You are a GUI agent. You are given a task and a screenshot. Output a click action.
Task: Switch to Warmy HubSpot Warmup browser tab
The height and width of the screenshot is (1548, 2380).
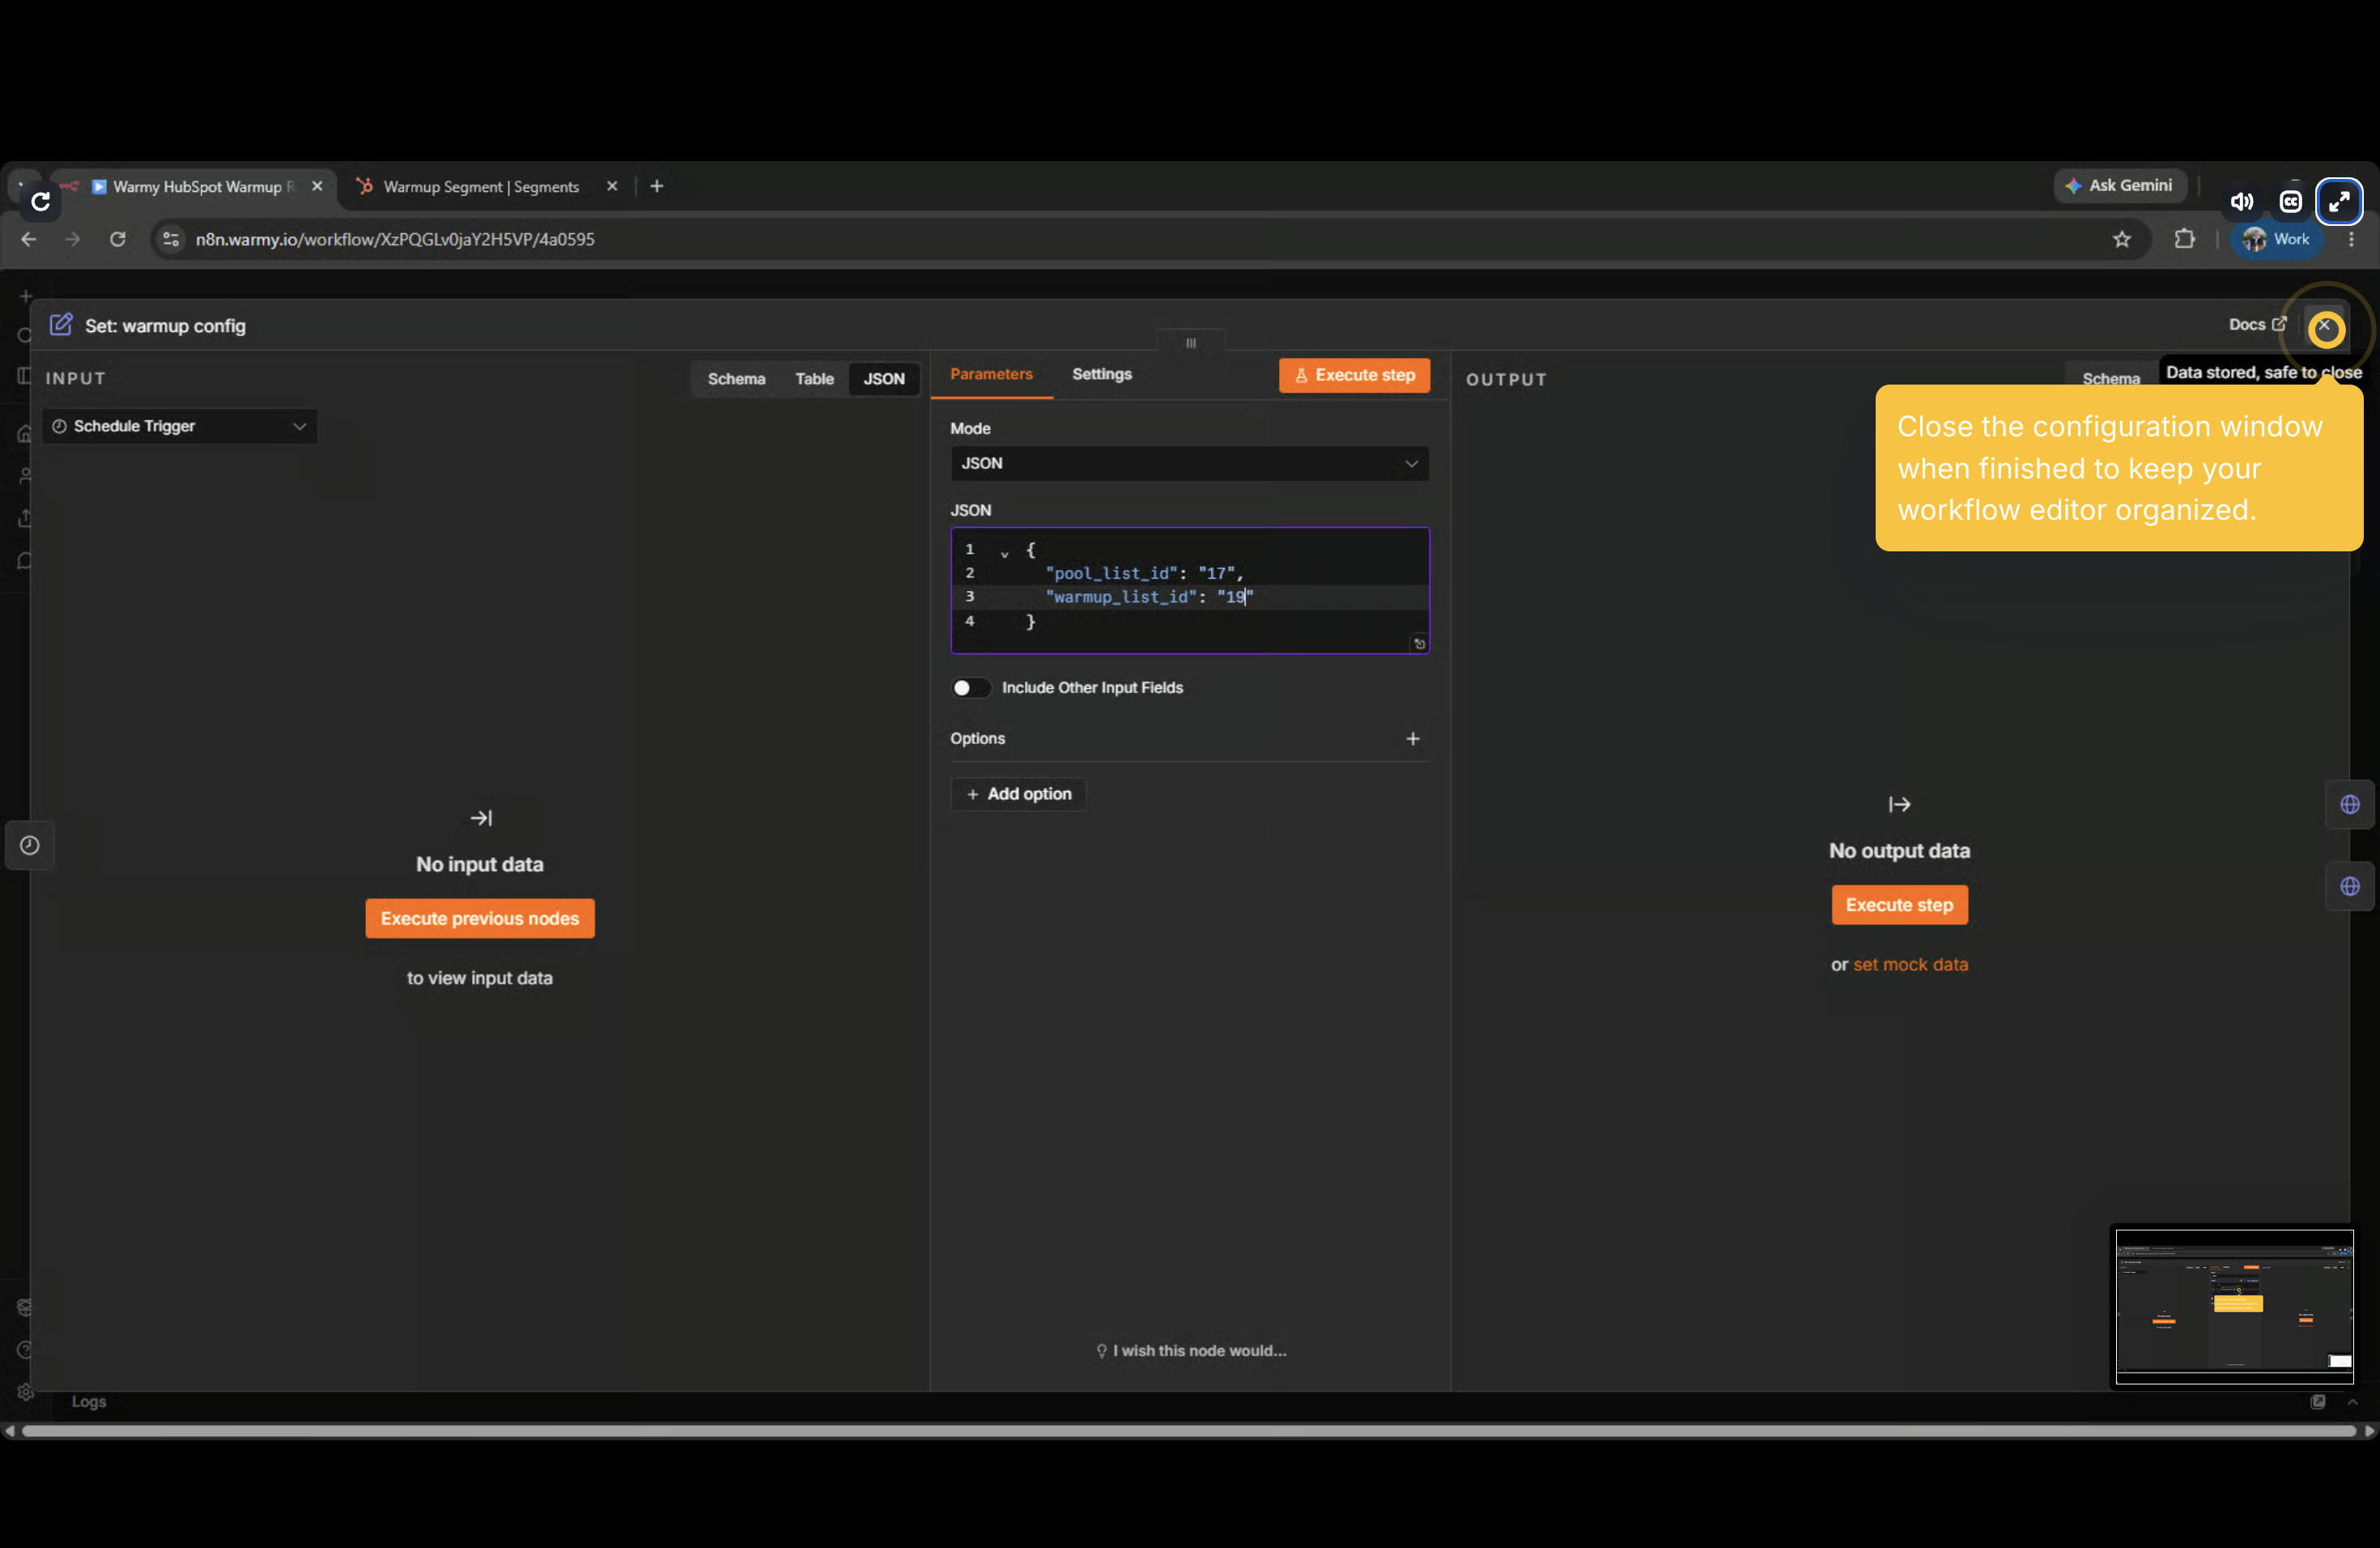[196, 187]
